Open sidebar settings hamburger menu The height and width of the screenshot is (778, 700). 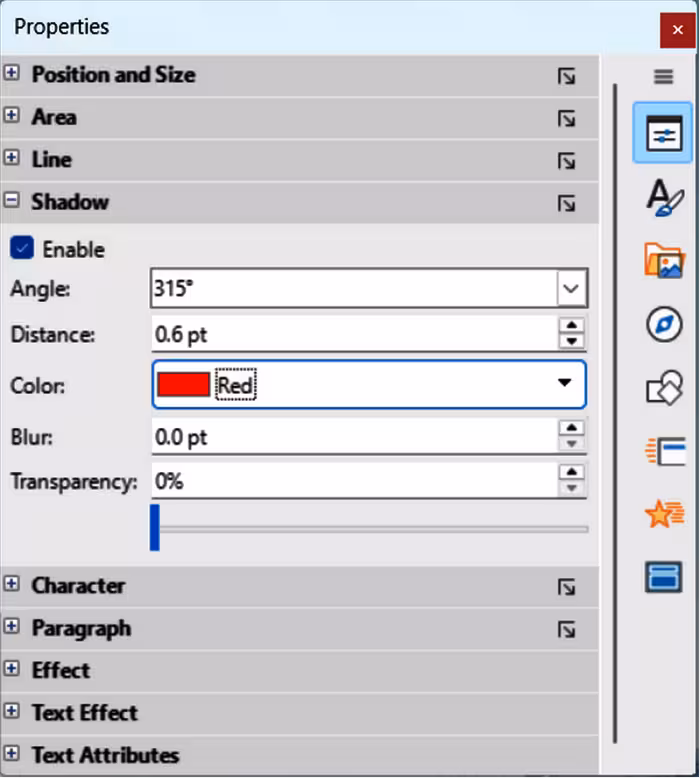[x=663, y=77]
